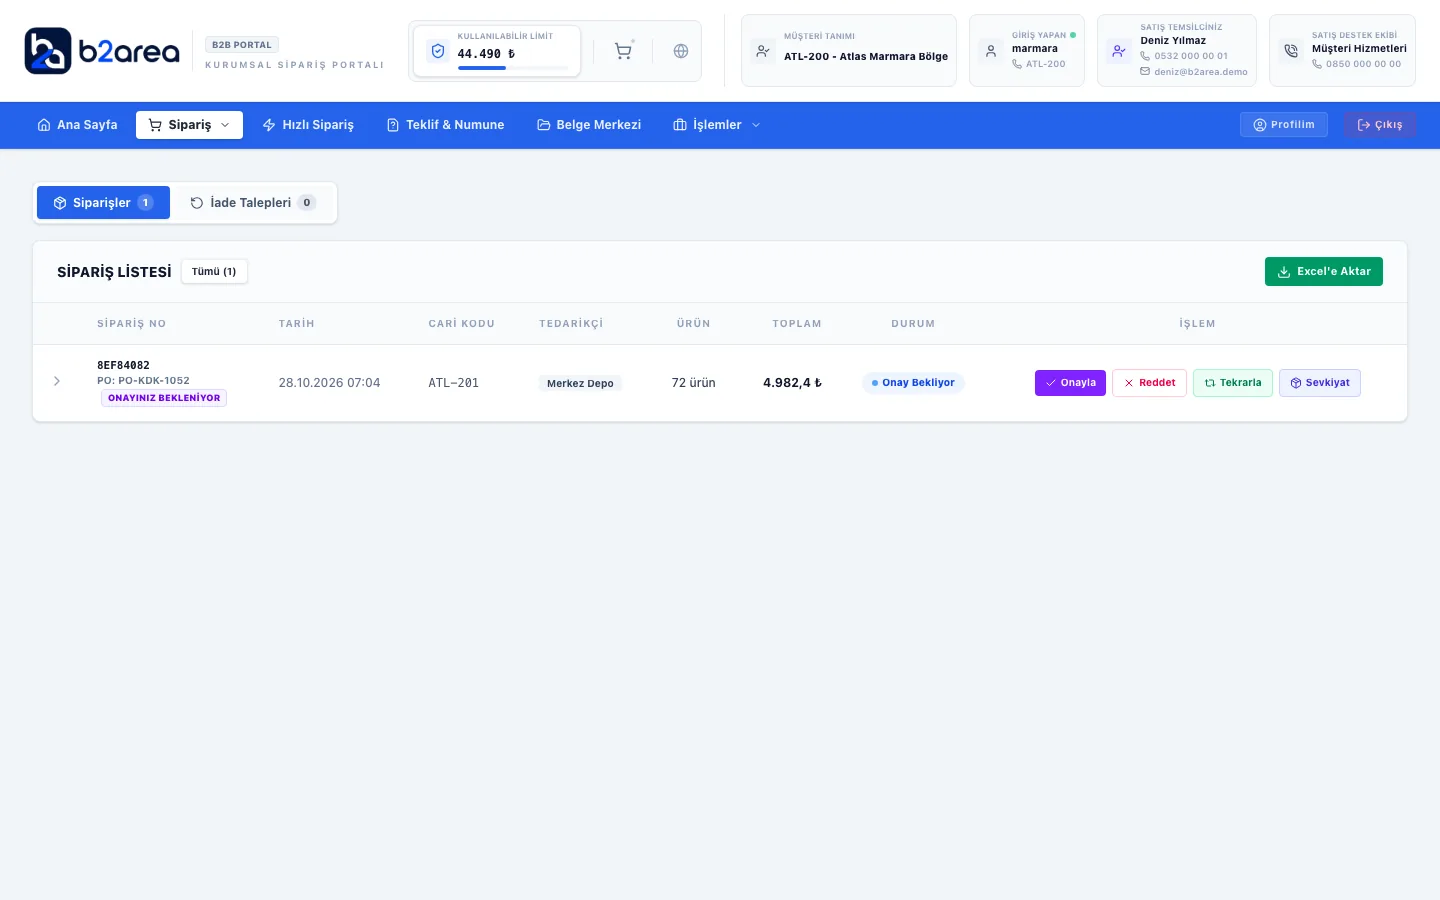This screenshot has width=1440, height=900.
Task: Click the customer definition person icon
Action: pyautogui.click(x=763, y=51)
